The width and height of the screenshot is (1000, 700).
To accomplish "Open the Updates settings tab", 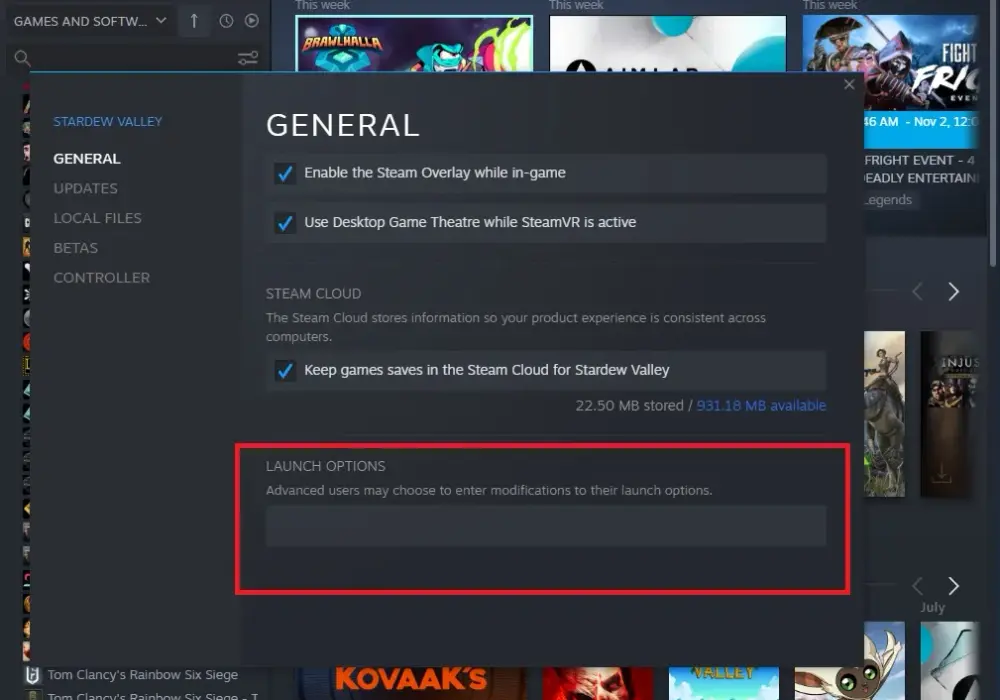I will click(x=85, y=189).
